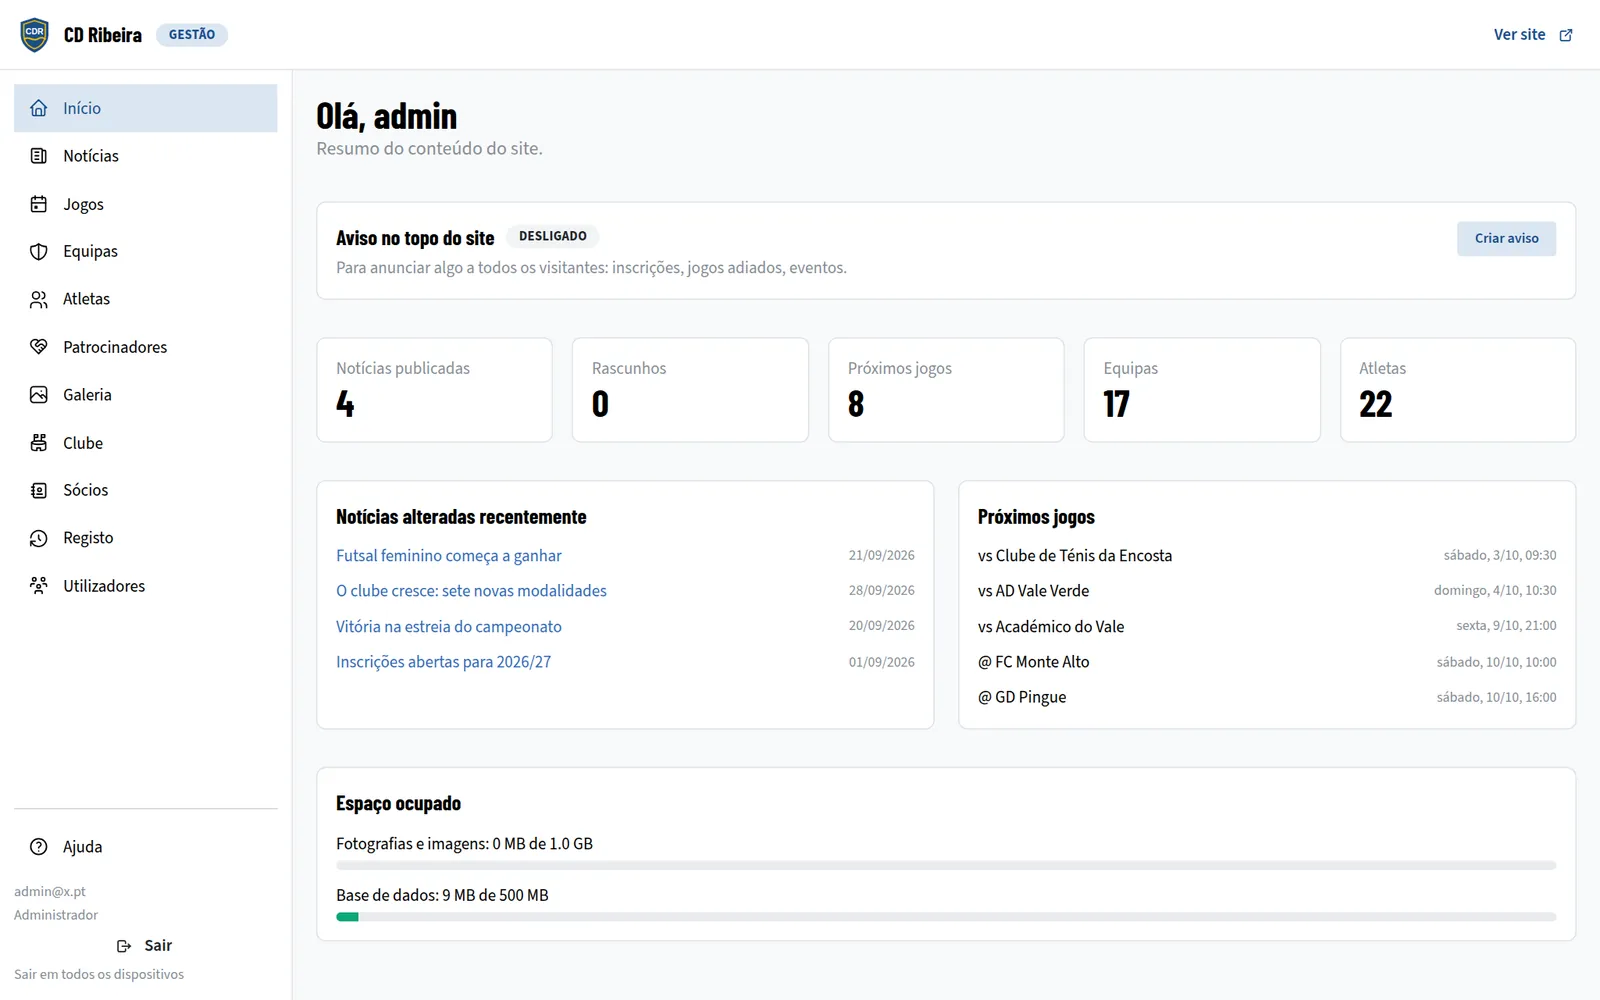Click the membership card icon beside Sócios

(x=39, y=490)
